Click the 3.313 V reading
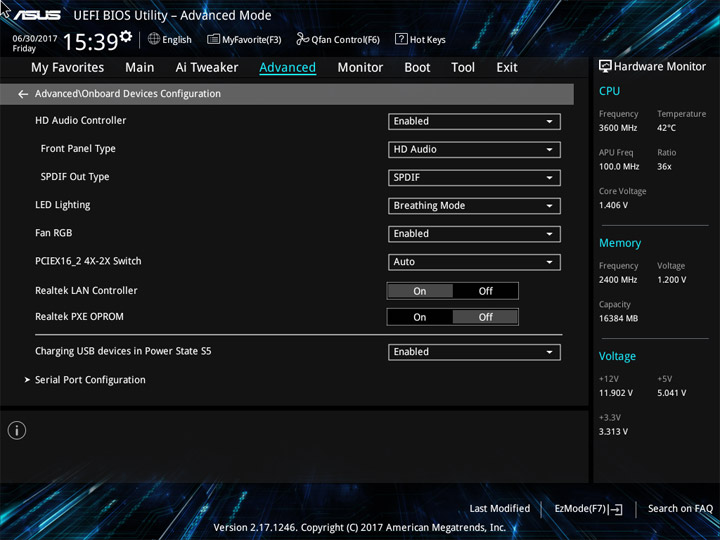This screenshot has width=720, height=540. 613,432
